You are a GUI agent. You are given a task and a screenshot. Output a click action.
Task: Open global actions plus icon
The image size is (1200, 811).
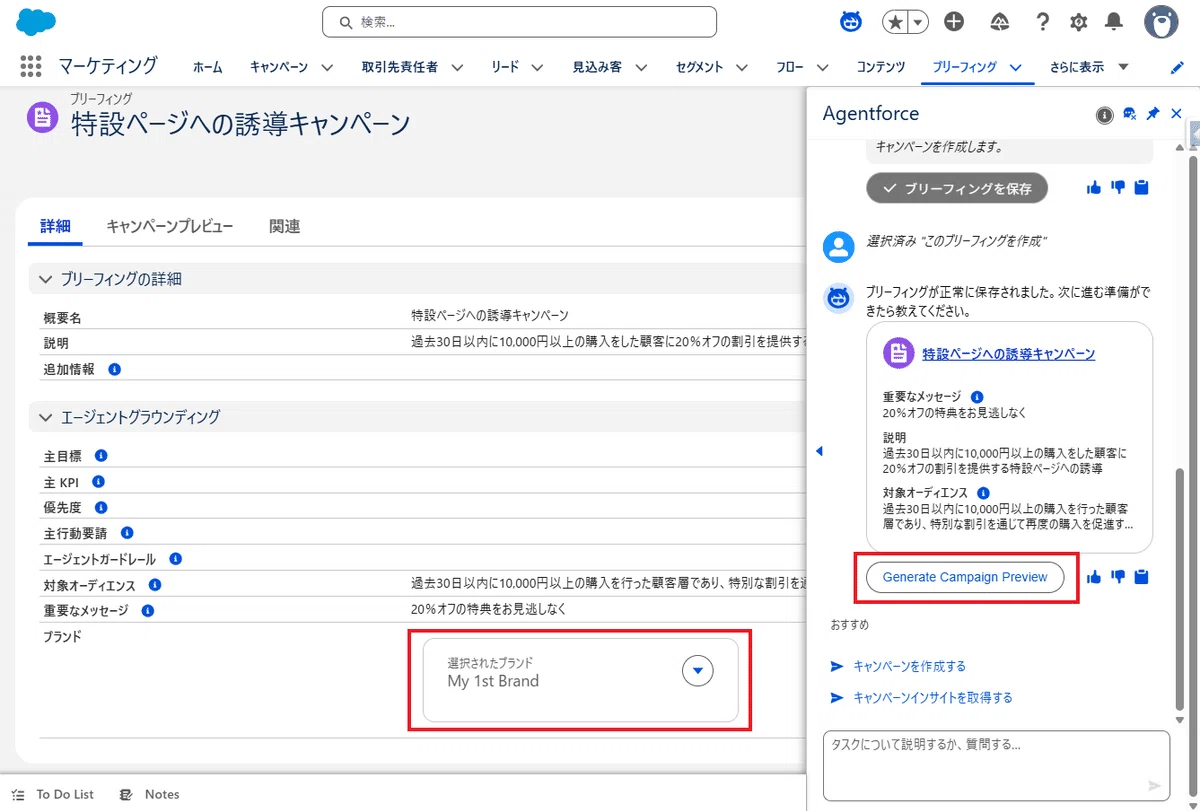pos(954,22)
